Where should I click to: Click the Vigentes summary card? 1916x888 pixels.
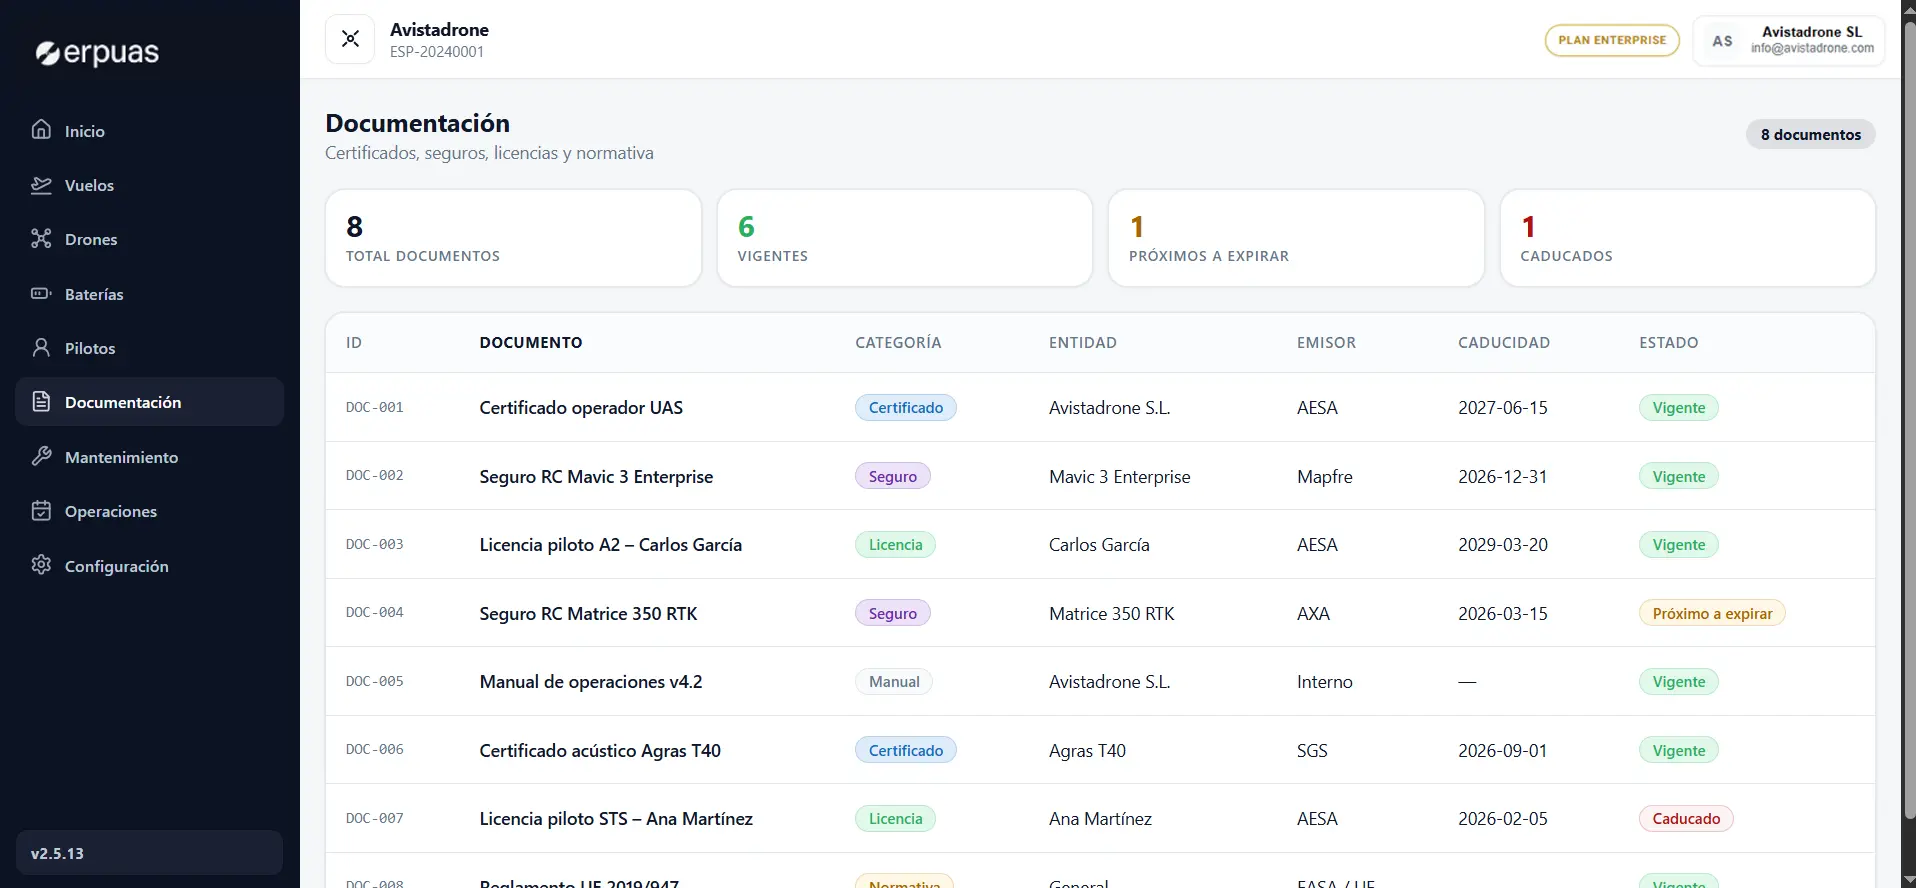905,238
